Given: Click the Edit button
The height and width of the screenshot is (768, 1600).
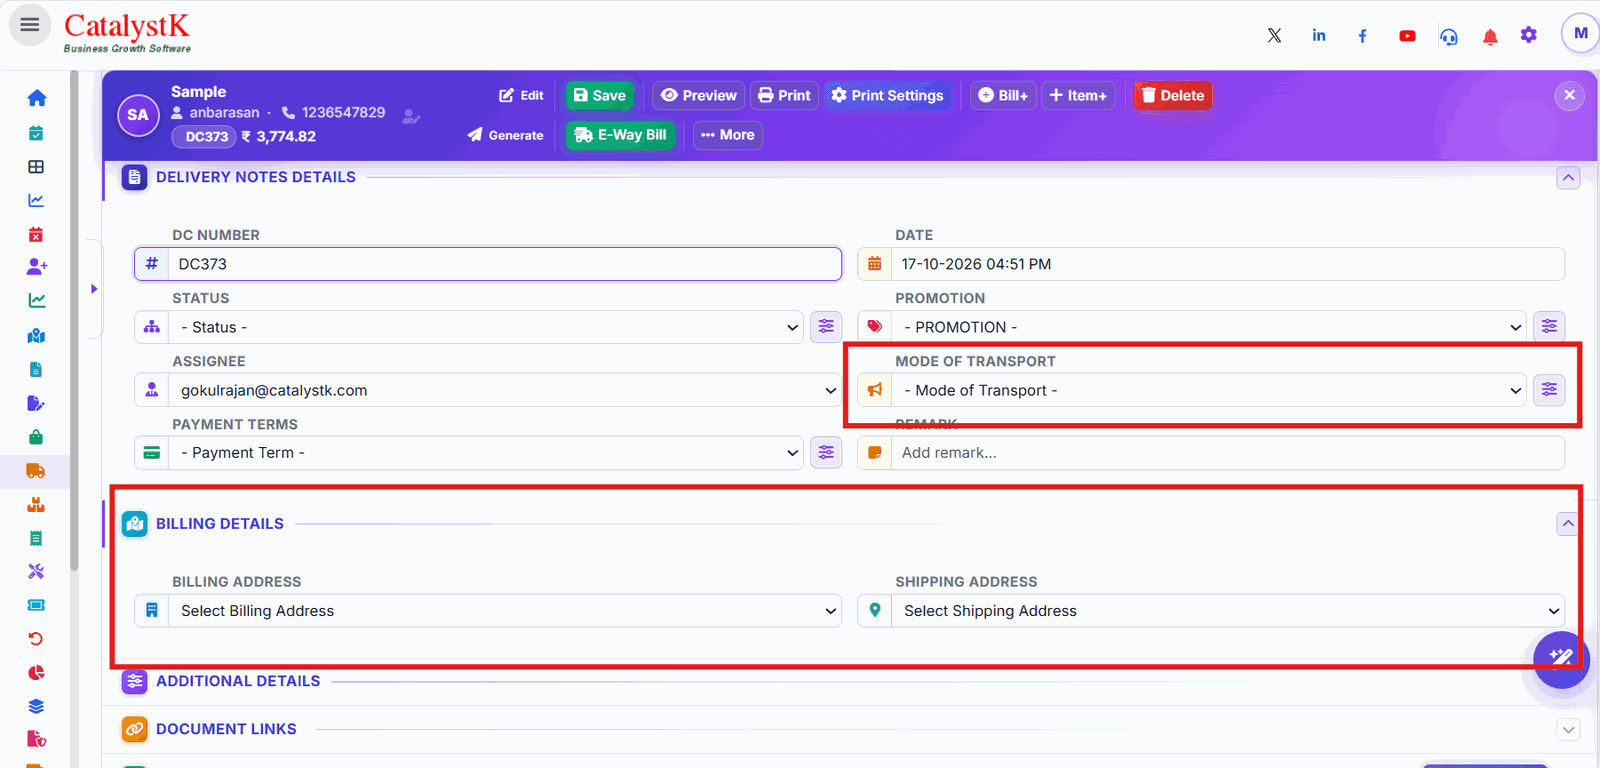Looking at the screenshot, I should point(521,96).
